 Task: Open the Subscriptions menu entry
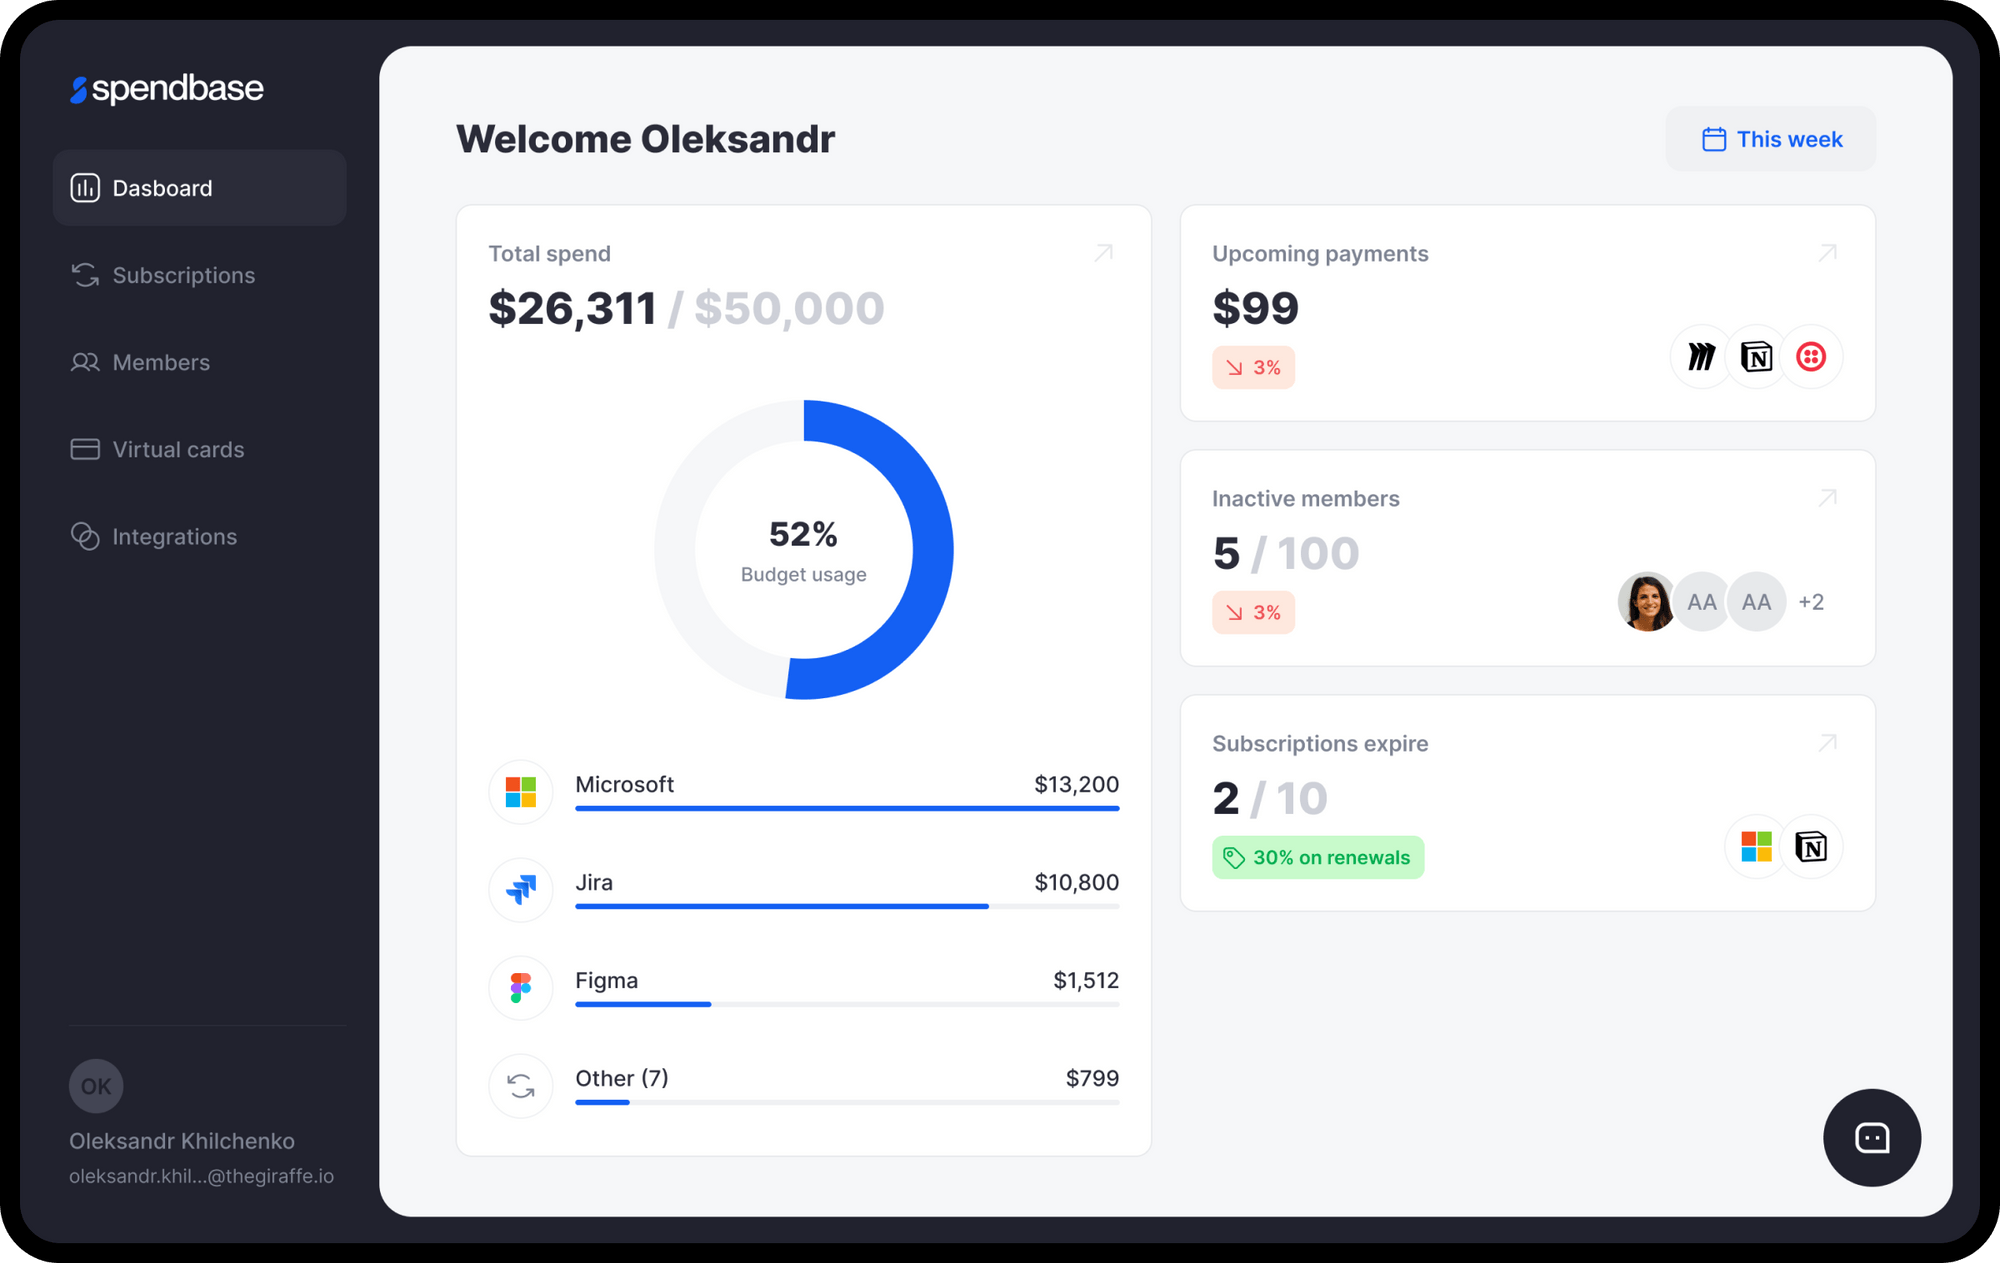coord(183,275)
